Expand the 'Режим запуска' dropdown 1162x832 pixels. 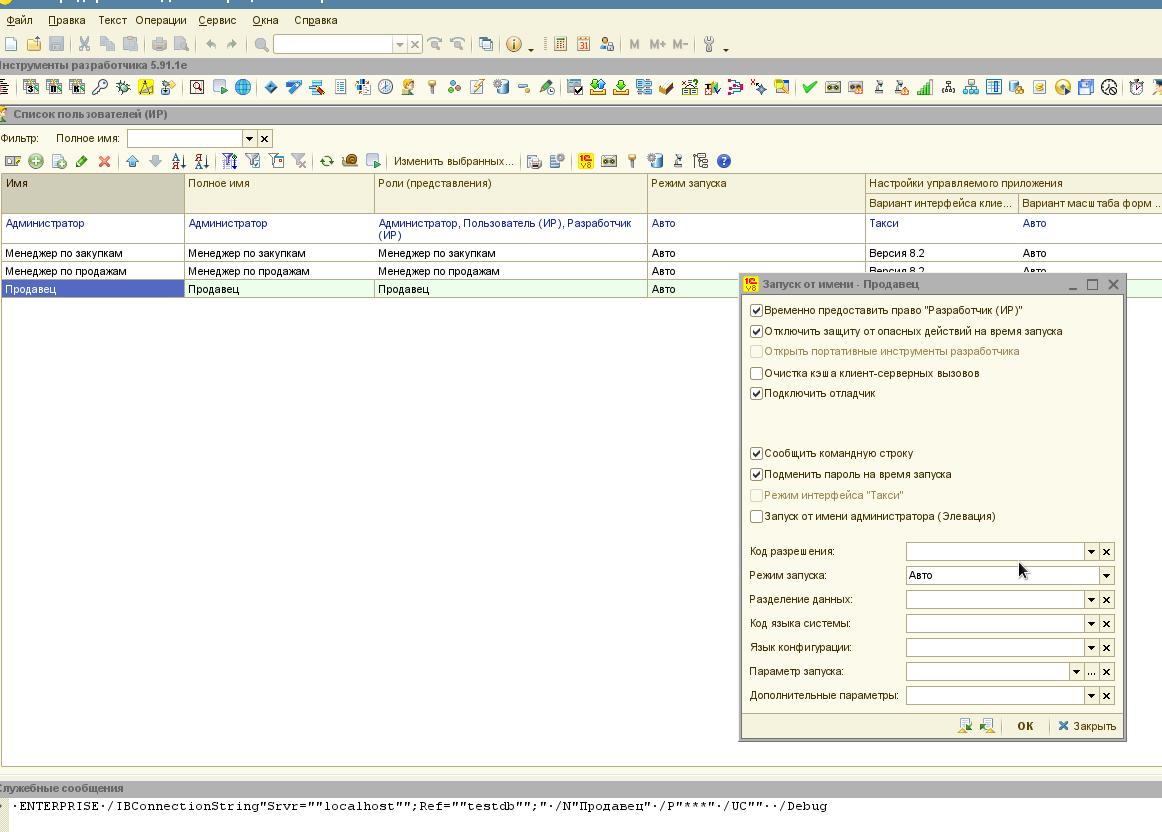pyautogui.click(x=1106, y=576)
